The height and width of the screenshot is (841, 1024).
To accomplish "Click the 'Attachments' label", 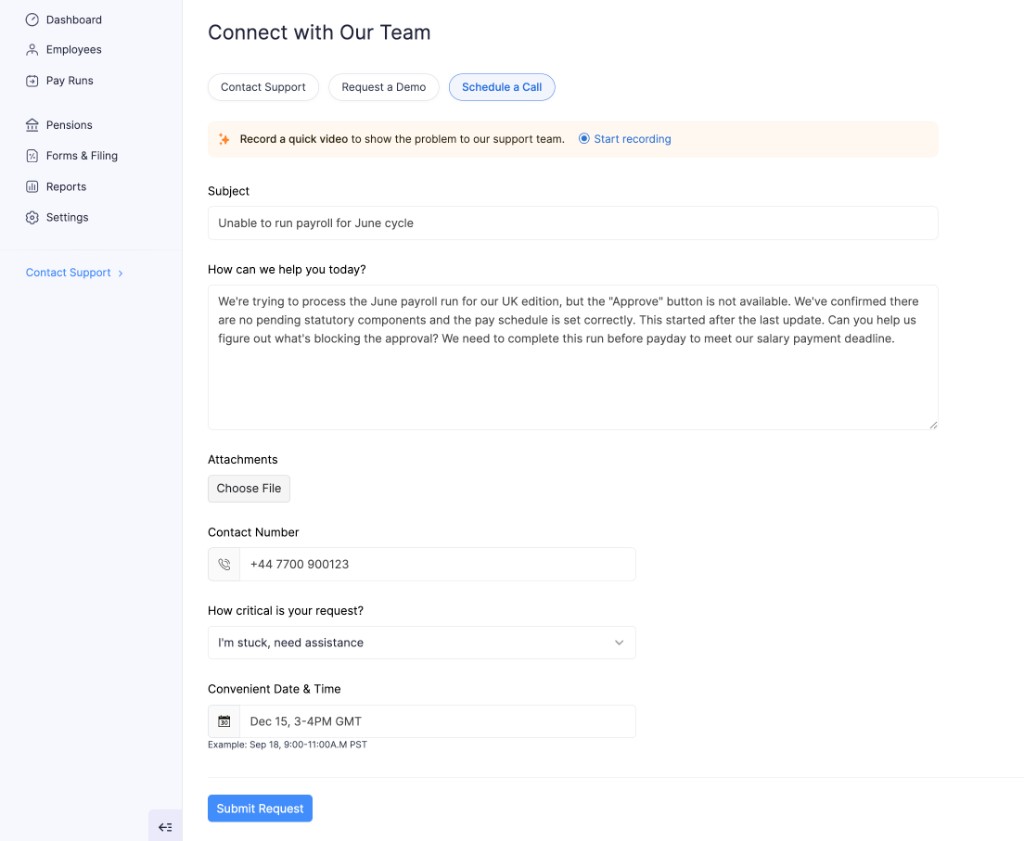I will tap(242, 460).
